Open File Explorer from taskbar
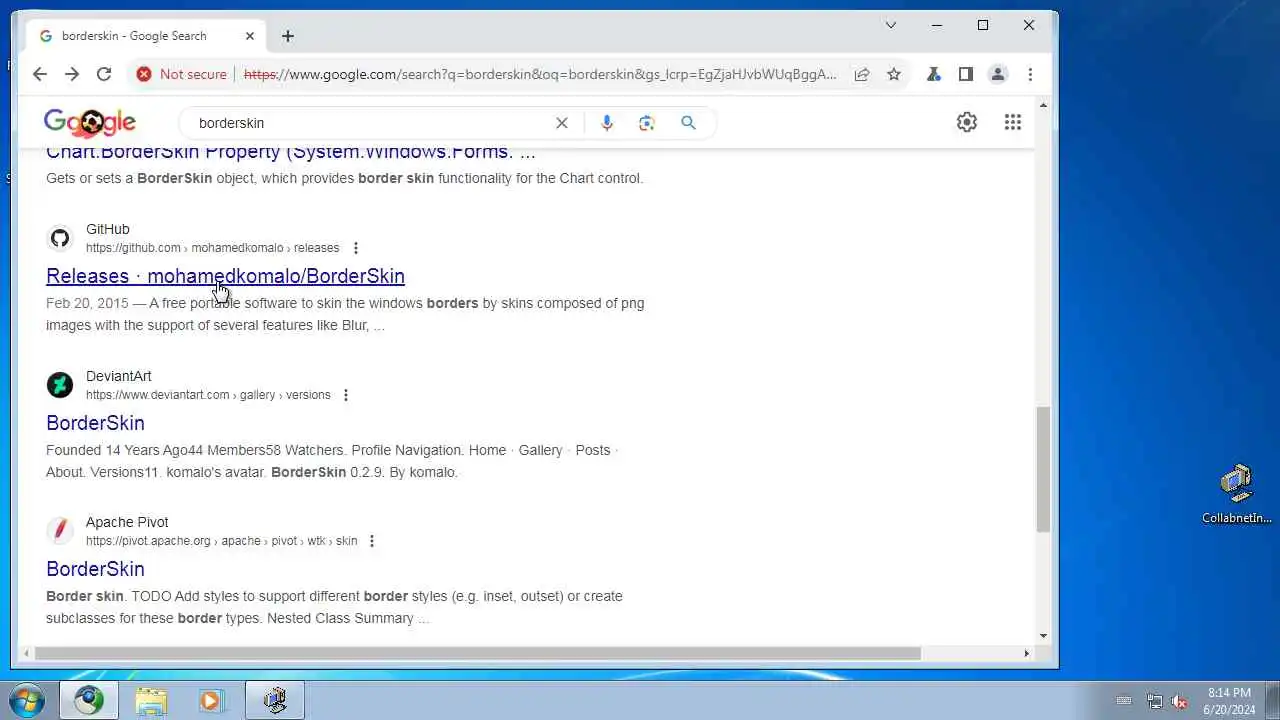The height and width of the screenshot is (720, 1280). tap(151, 700)
